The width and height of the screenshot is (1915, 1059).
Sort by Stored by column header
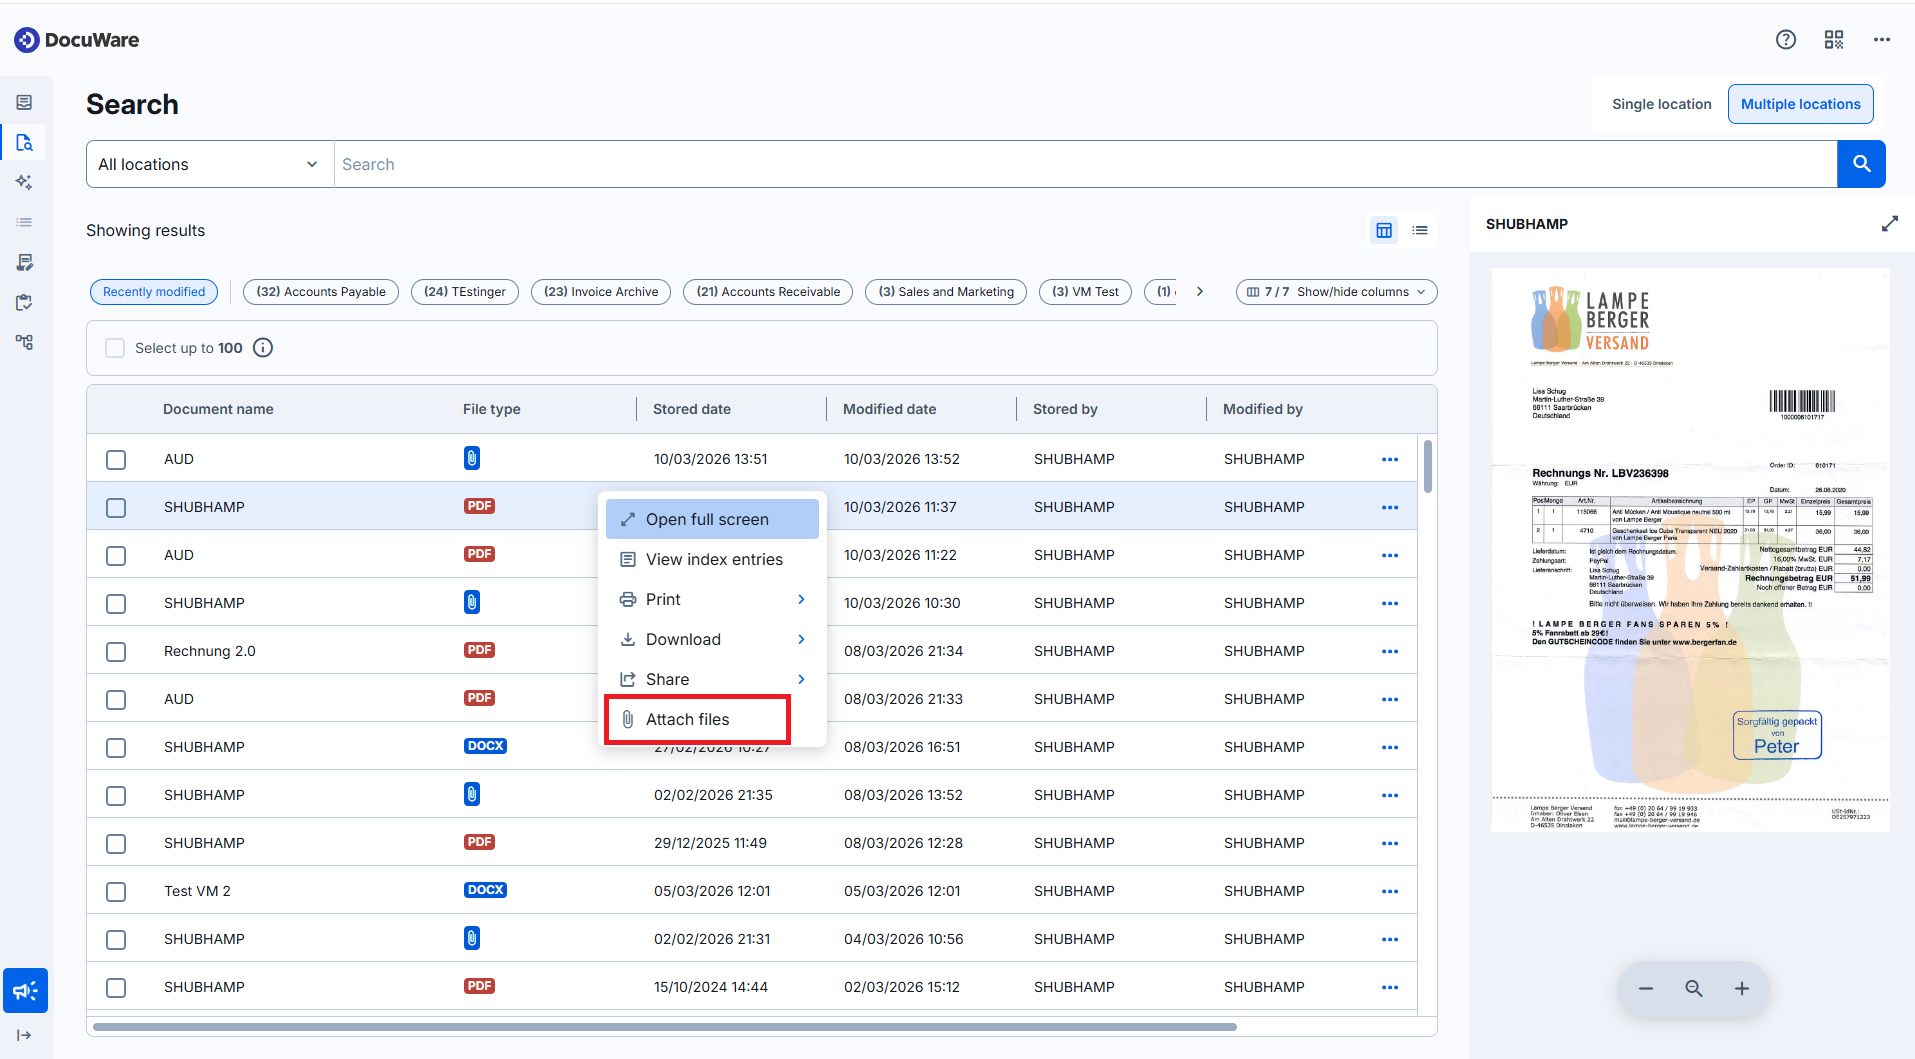pos(1065,409)
